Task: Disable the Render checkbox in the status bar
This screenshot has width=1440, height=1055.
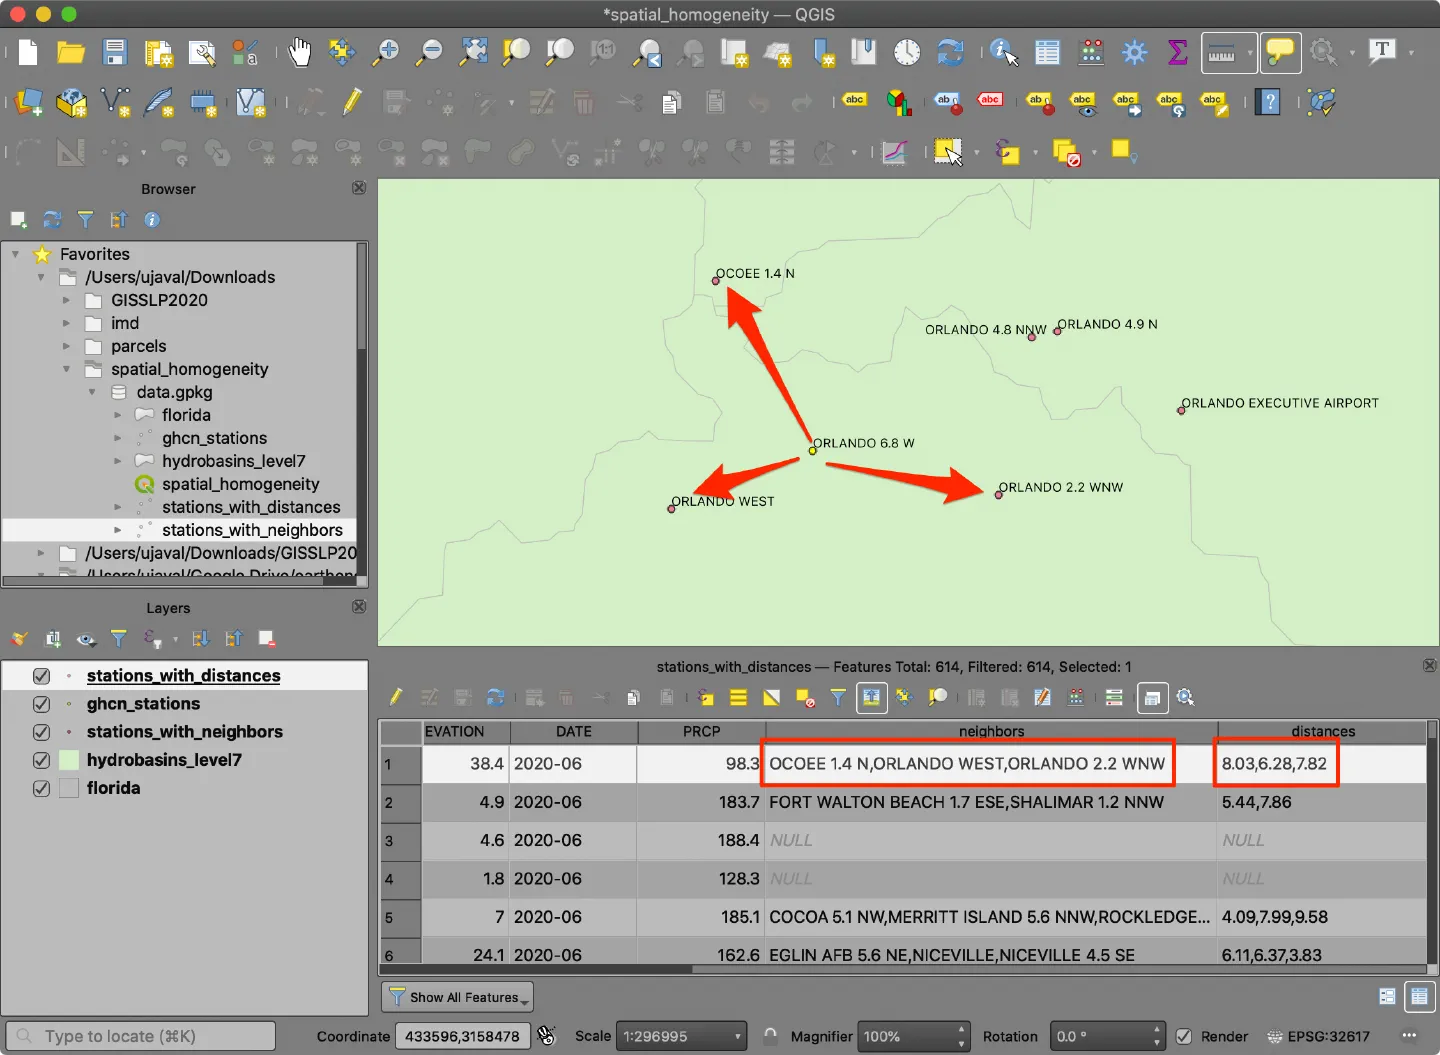Action: tap(1184, 1036)
